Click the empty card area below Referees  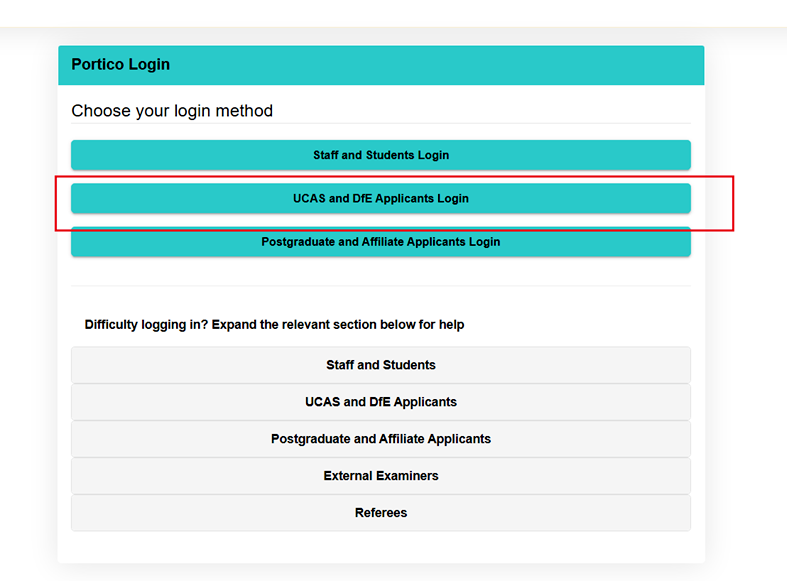(380, 547)
